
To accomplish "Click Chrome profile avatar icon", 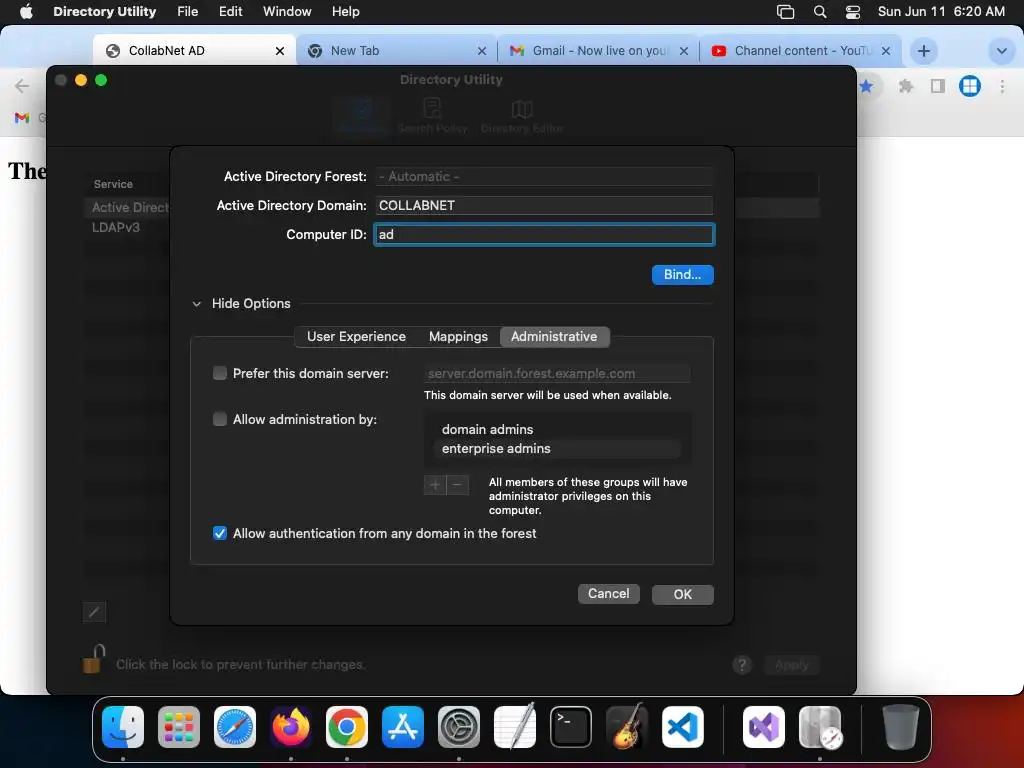I will [x=970, y=86].
